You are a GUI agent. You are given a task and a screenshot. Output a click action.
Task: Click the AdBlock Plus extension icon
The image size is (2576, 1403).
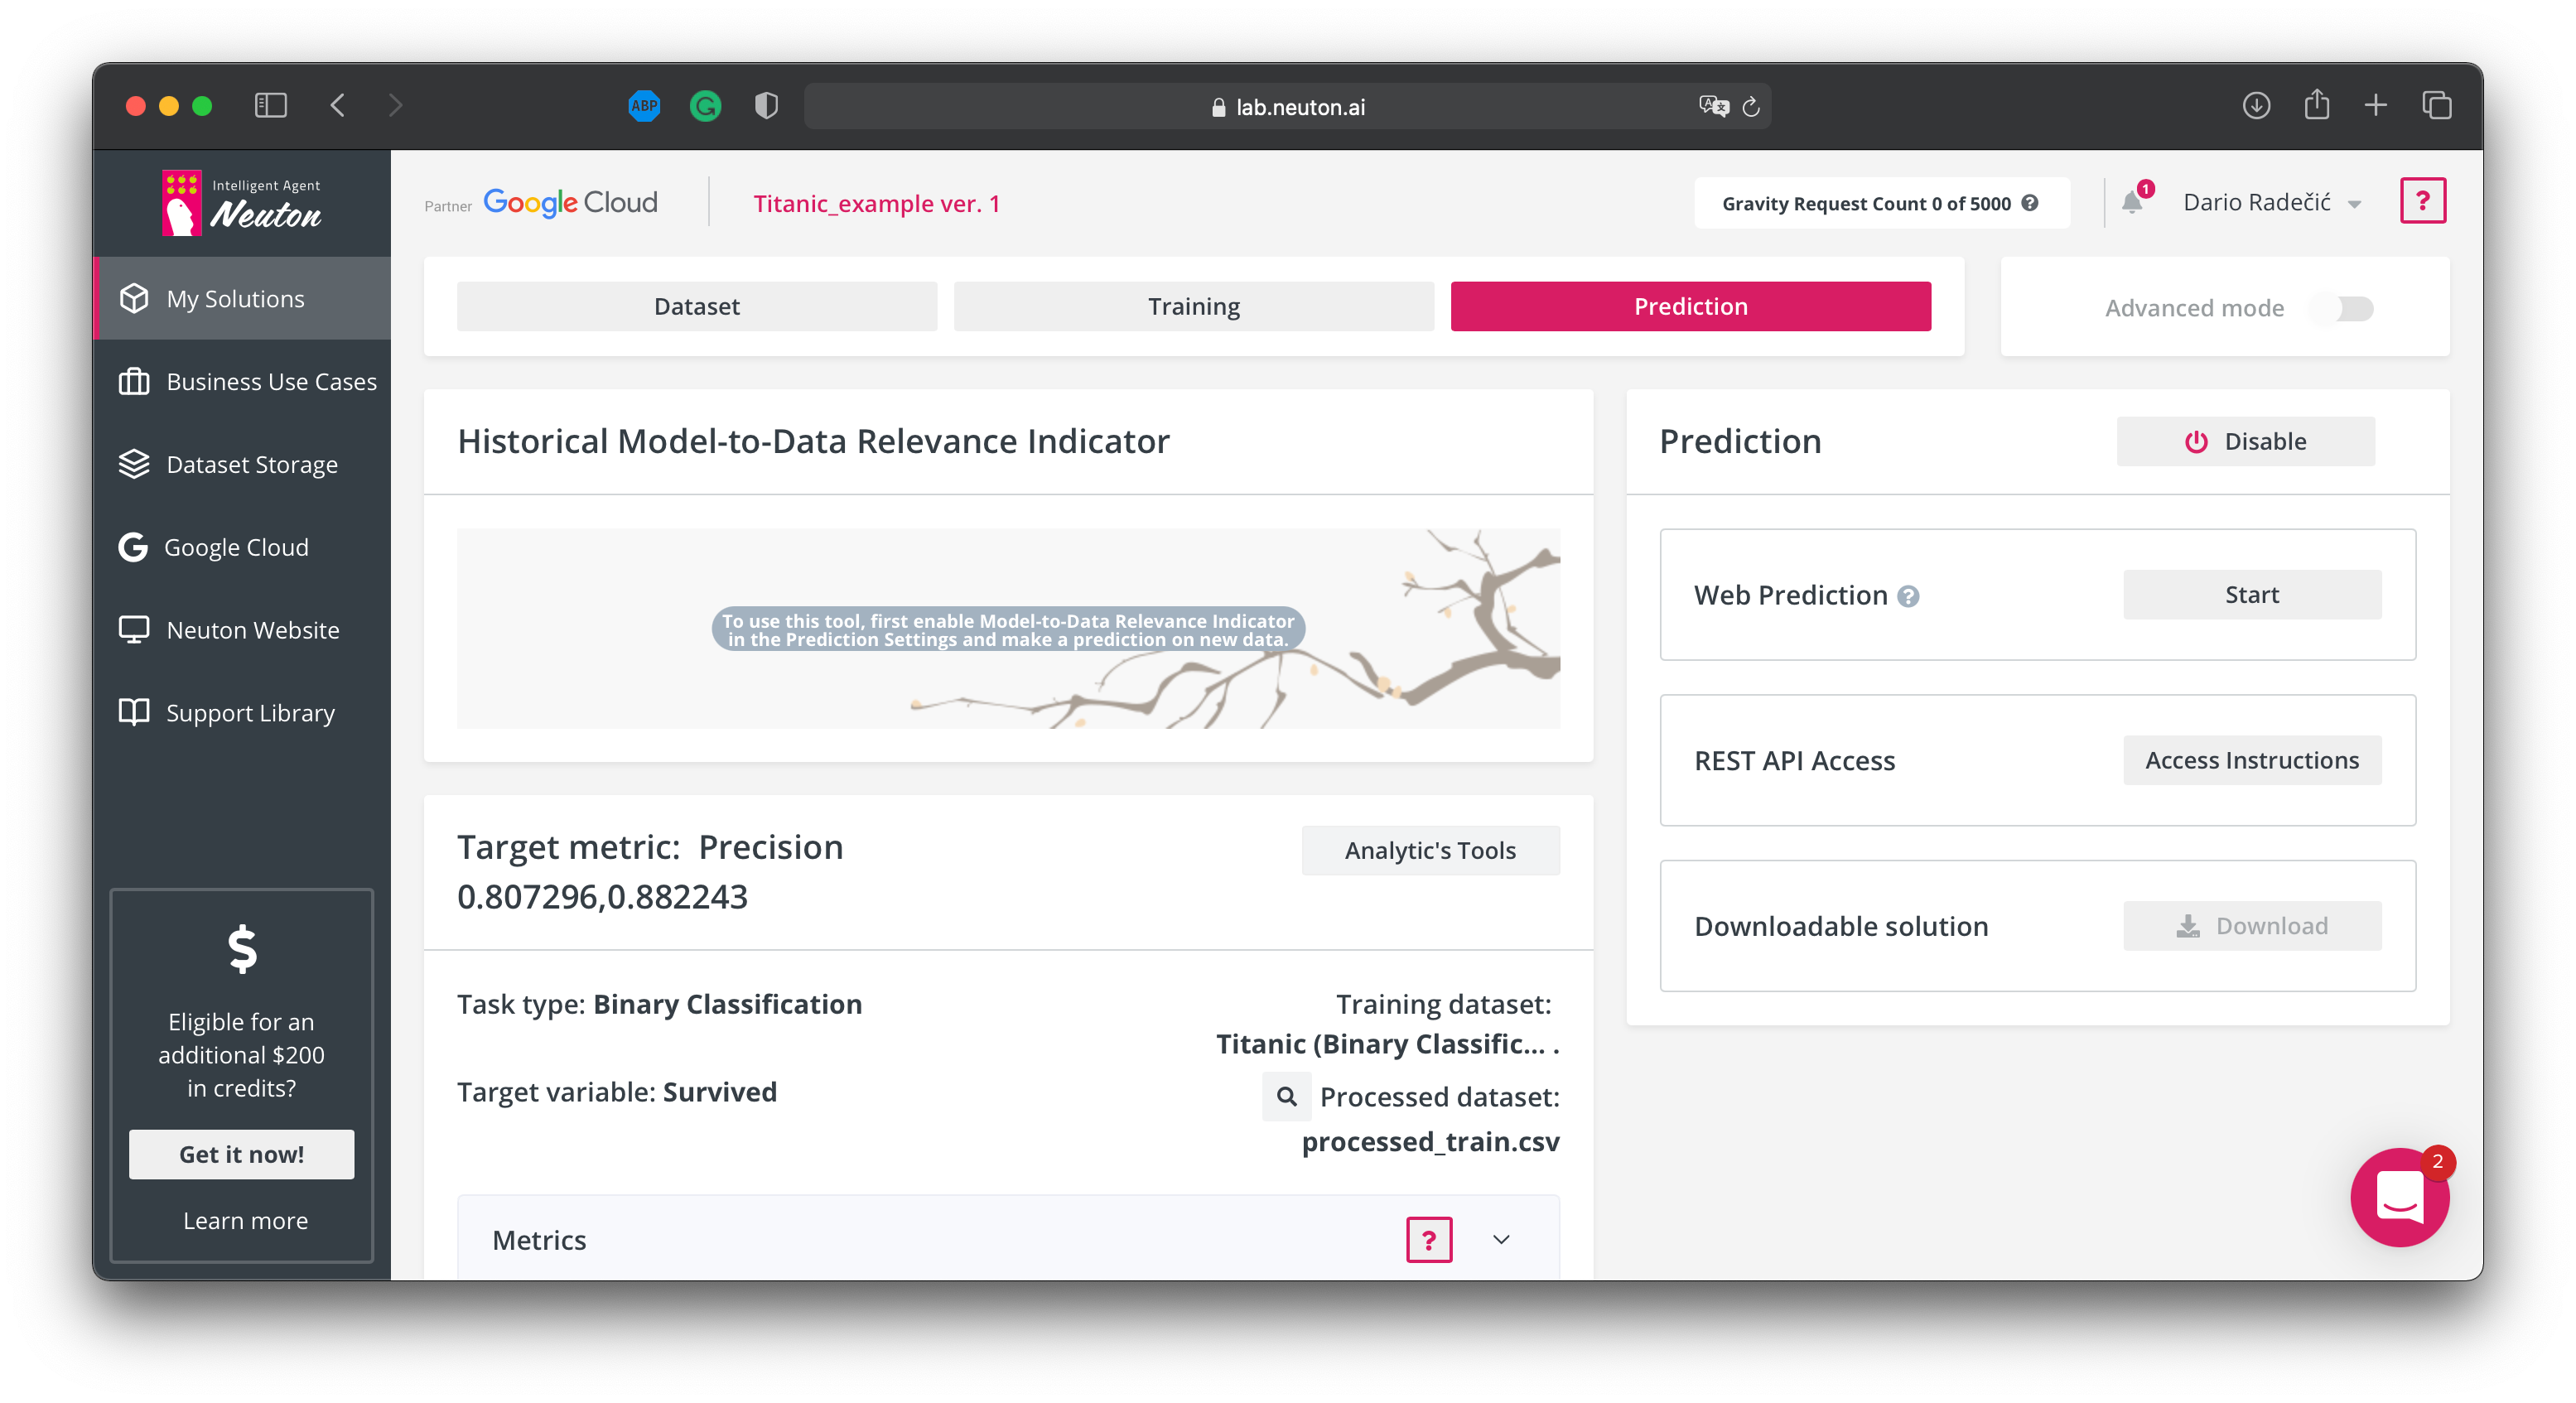pos(644,106)
